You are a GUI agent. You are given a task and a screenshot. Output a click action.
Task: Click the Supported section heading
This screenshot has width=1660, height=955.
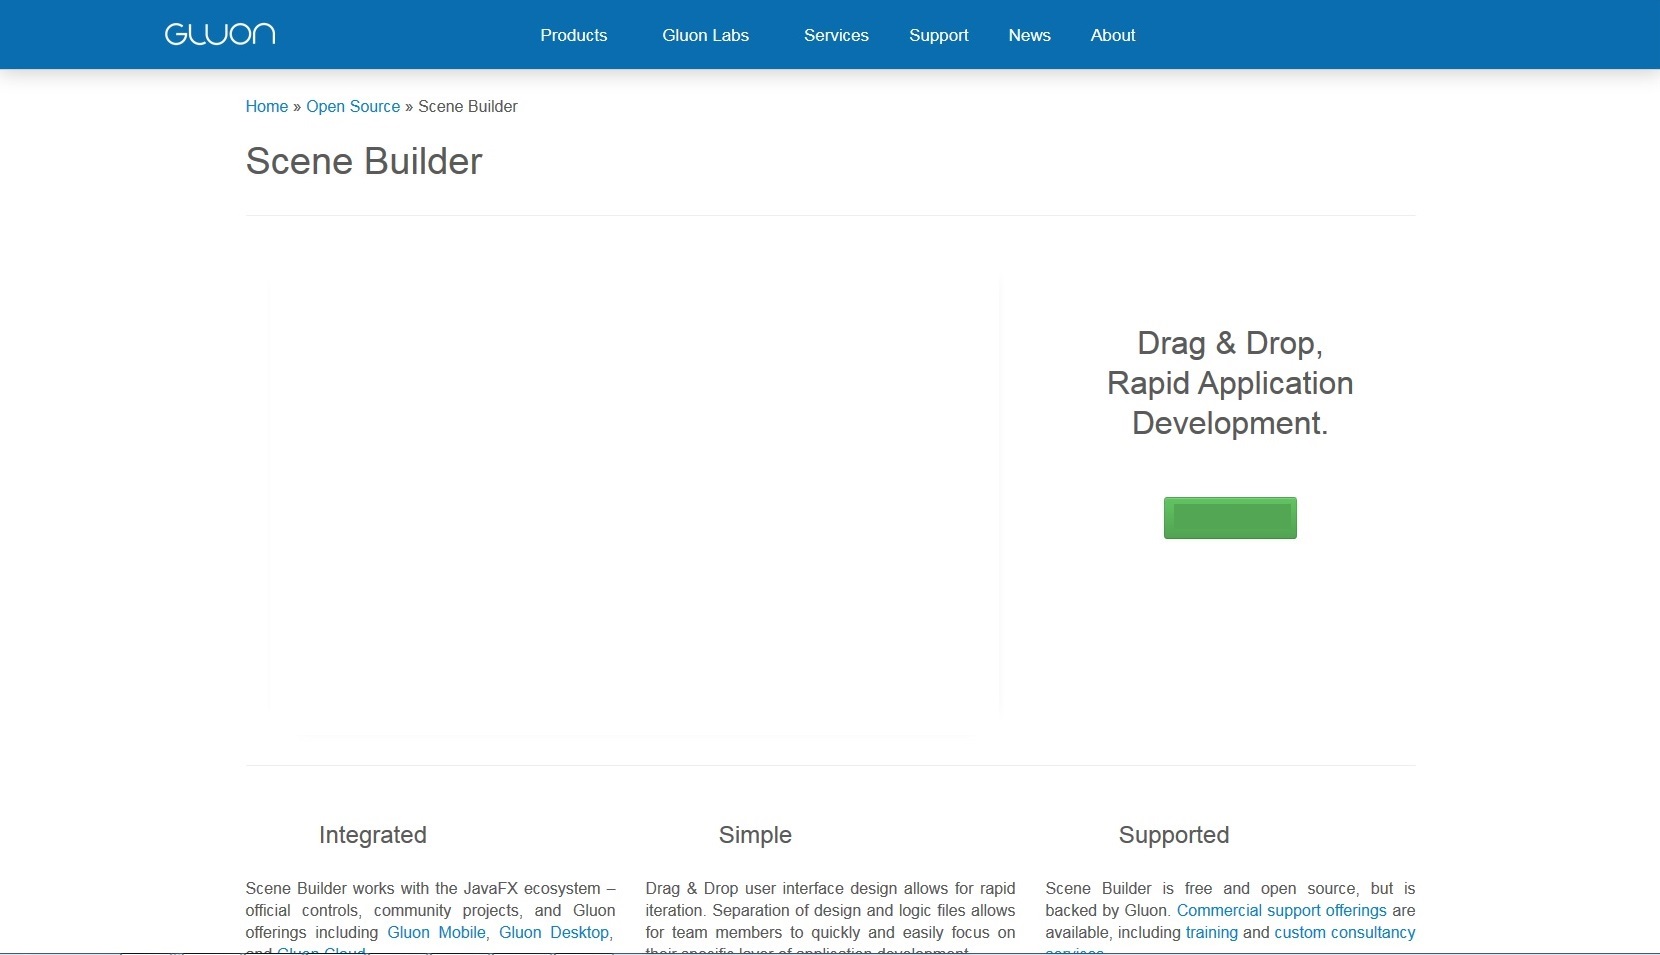(x=1174, y=835)
